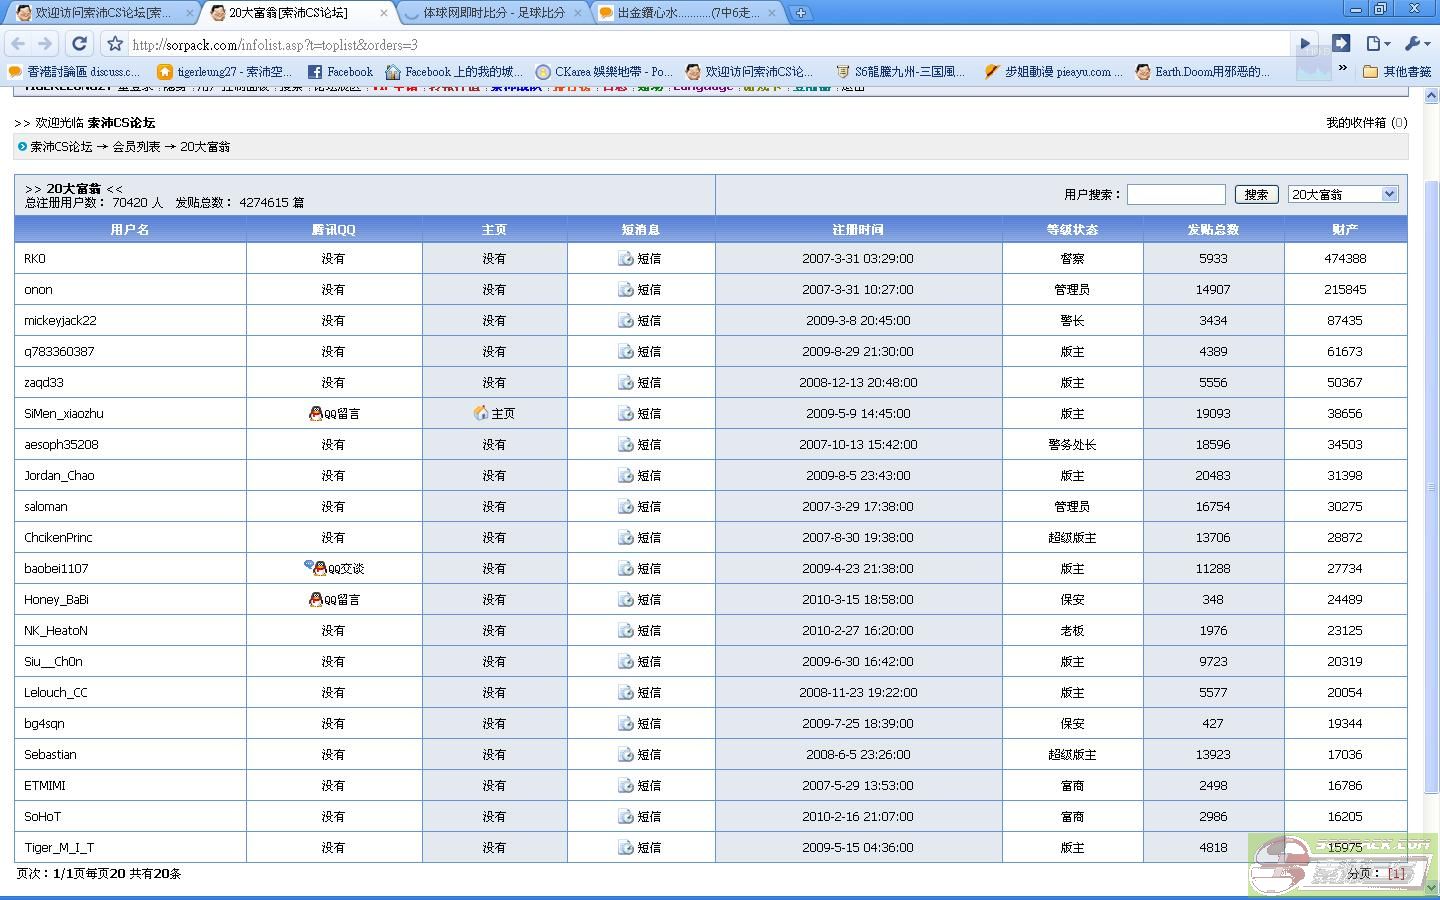Viewport: 1440px width, 900px height.
Task: Open the Facebook bookmark
Action: pyautogui.click(x=340, y=72)
